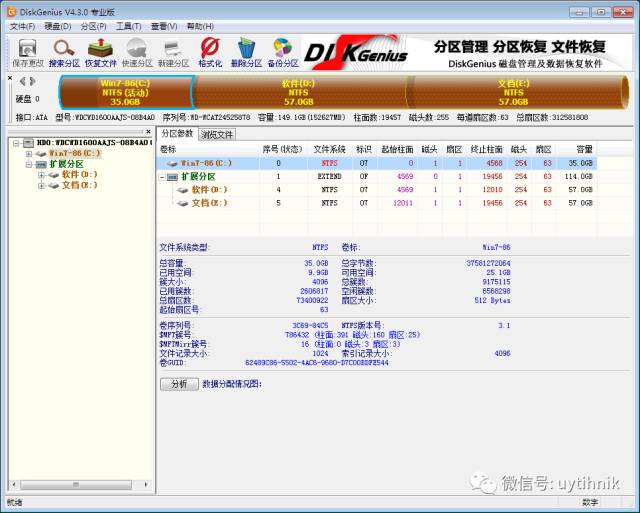Select the 软件(D:) segment in the disk map

298,92
